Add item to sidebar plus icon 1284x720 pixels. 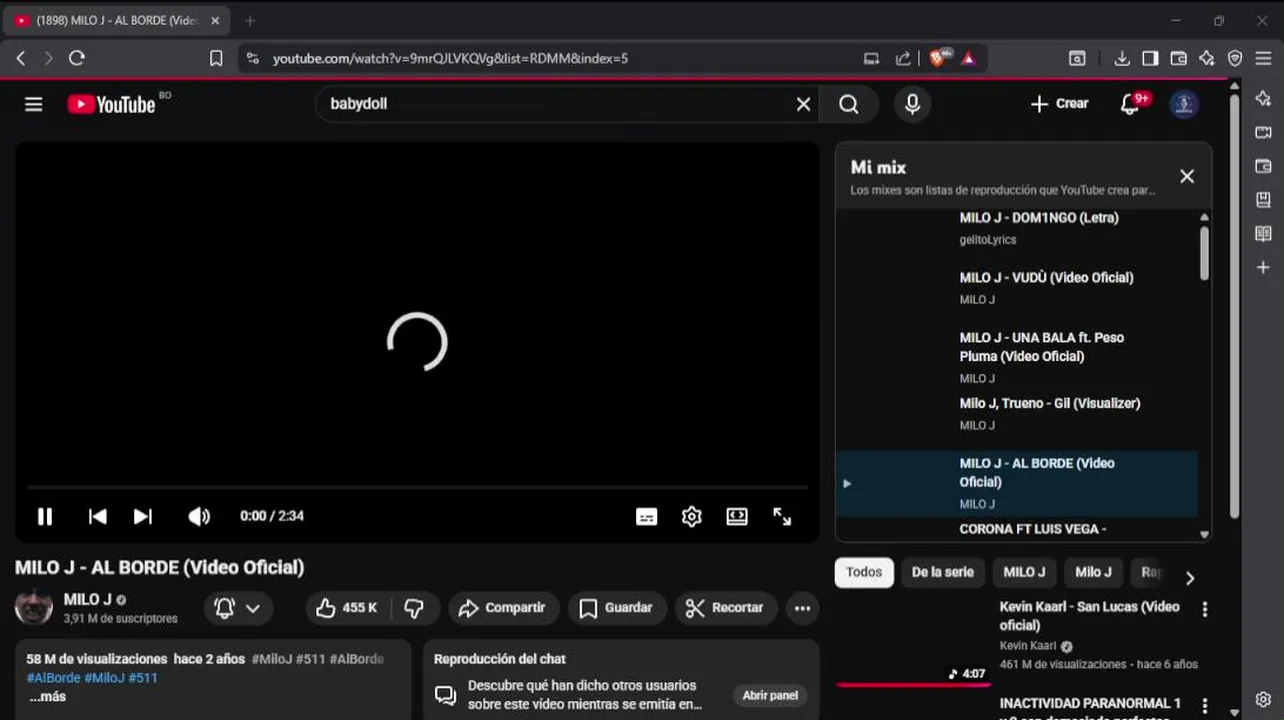1263,268
